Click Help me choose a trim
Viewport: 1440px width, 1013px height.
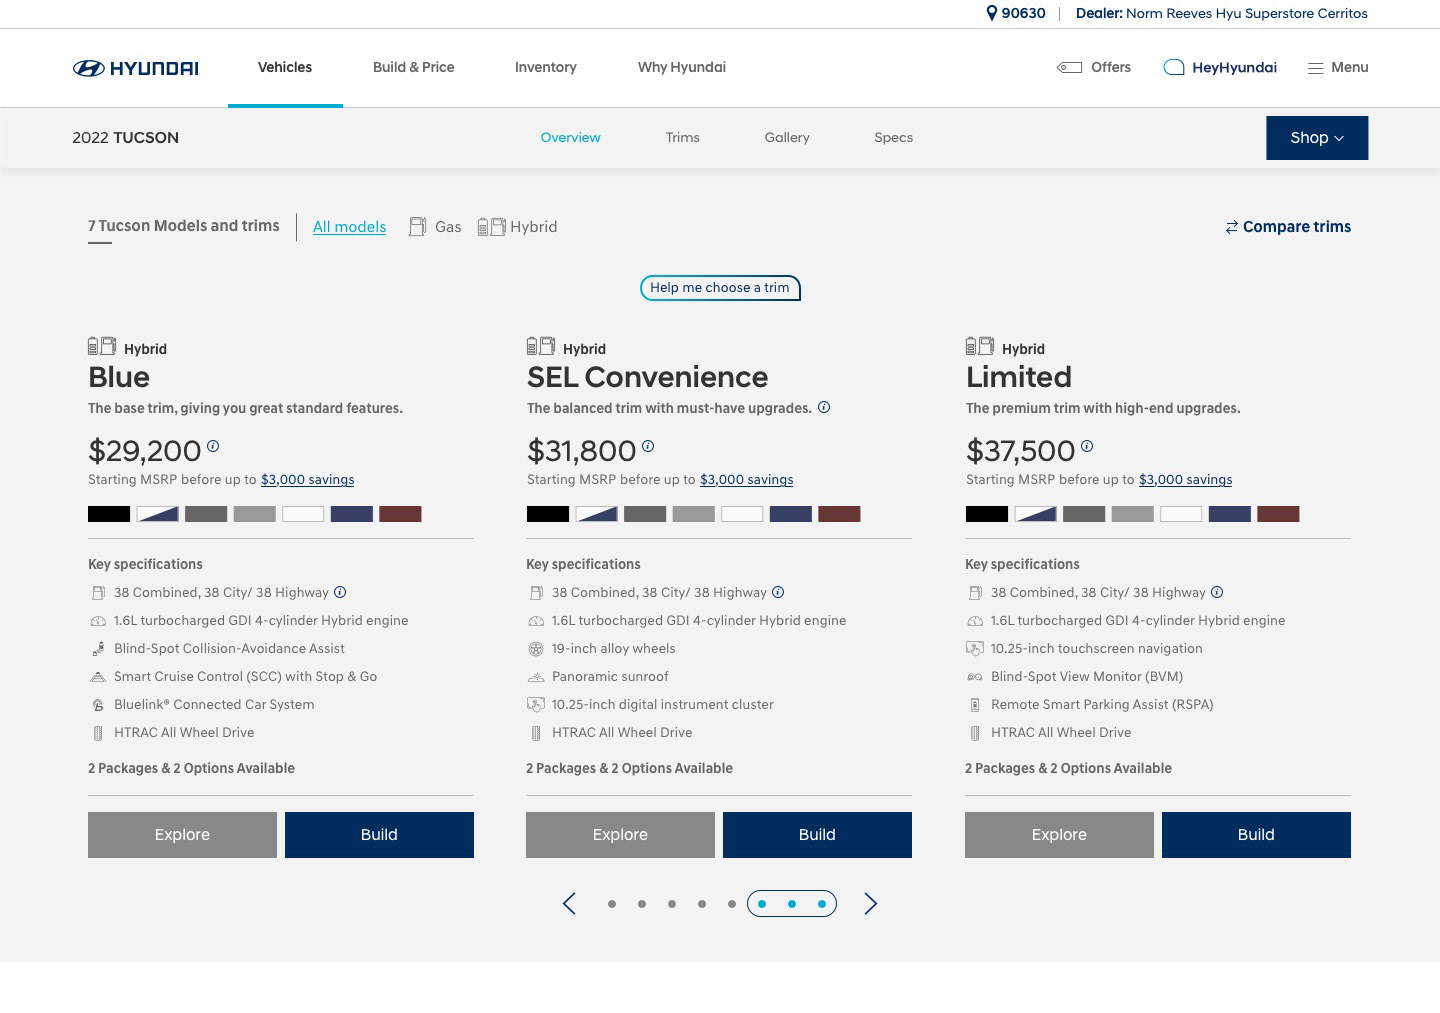point(720,288)
